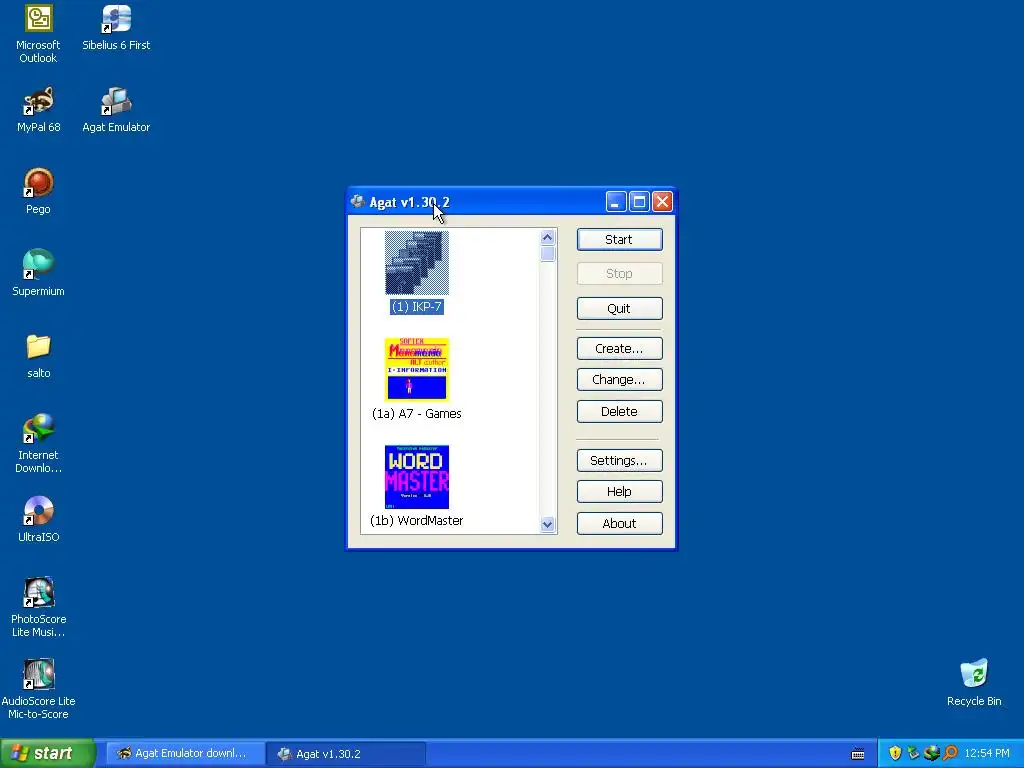Click the security shield tray icon
Image resolution: width=1024 pixels, height=768 pixels.
point(895,753)
